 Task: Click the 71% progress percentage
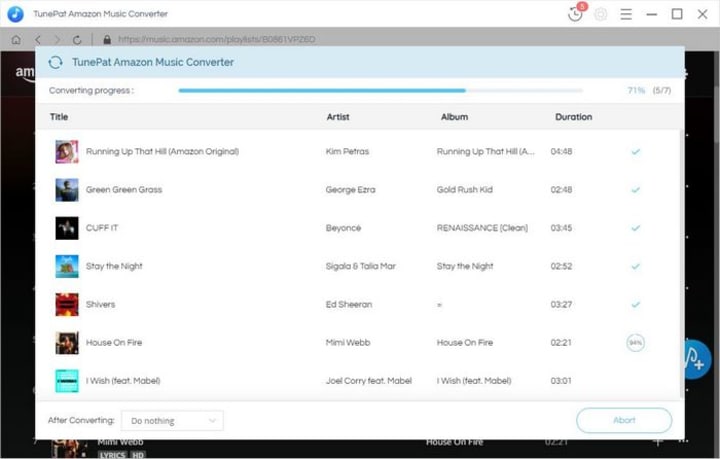click(636, 90)
